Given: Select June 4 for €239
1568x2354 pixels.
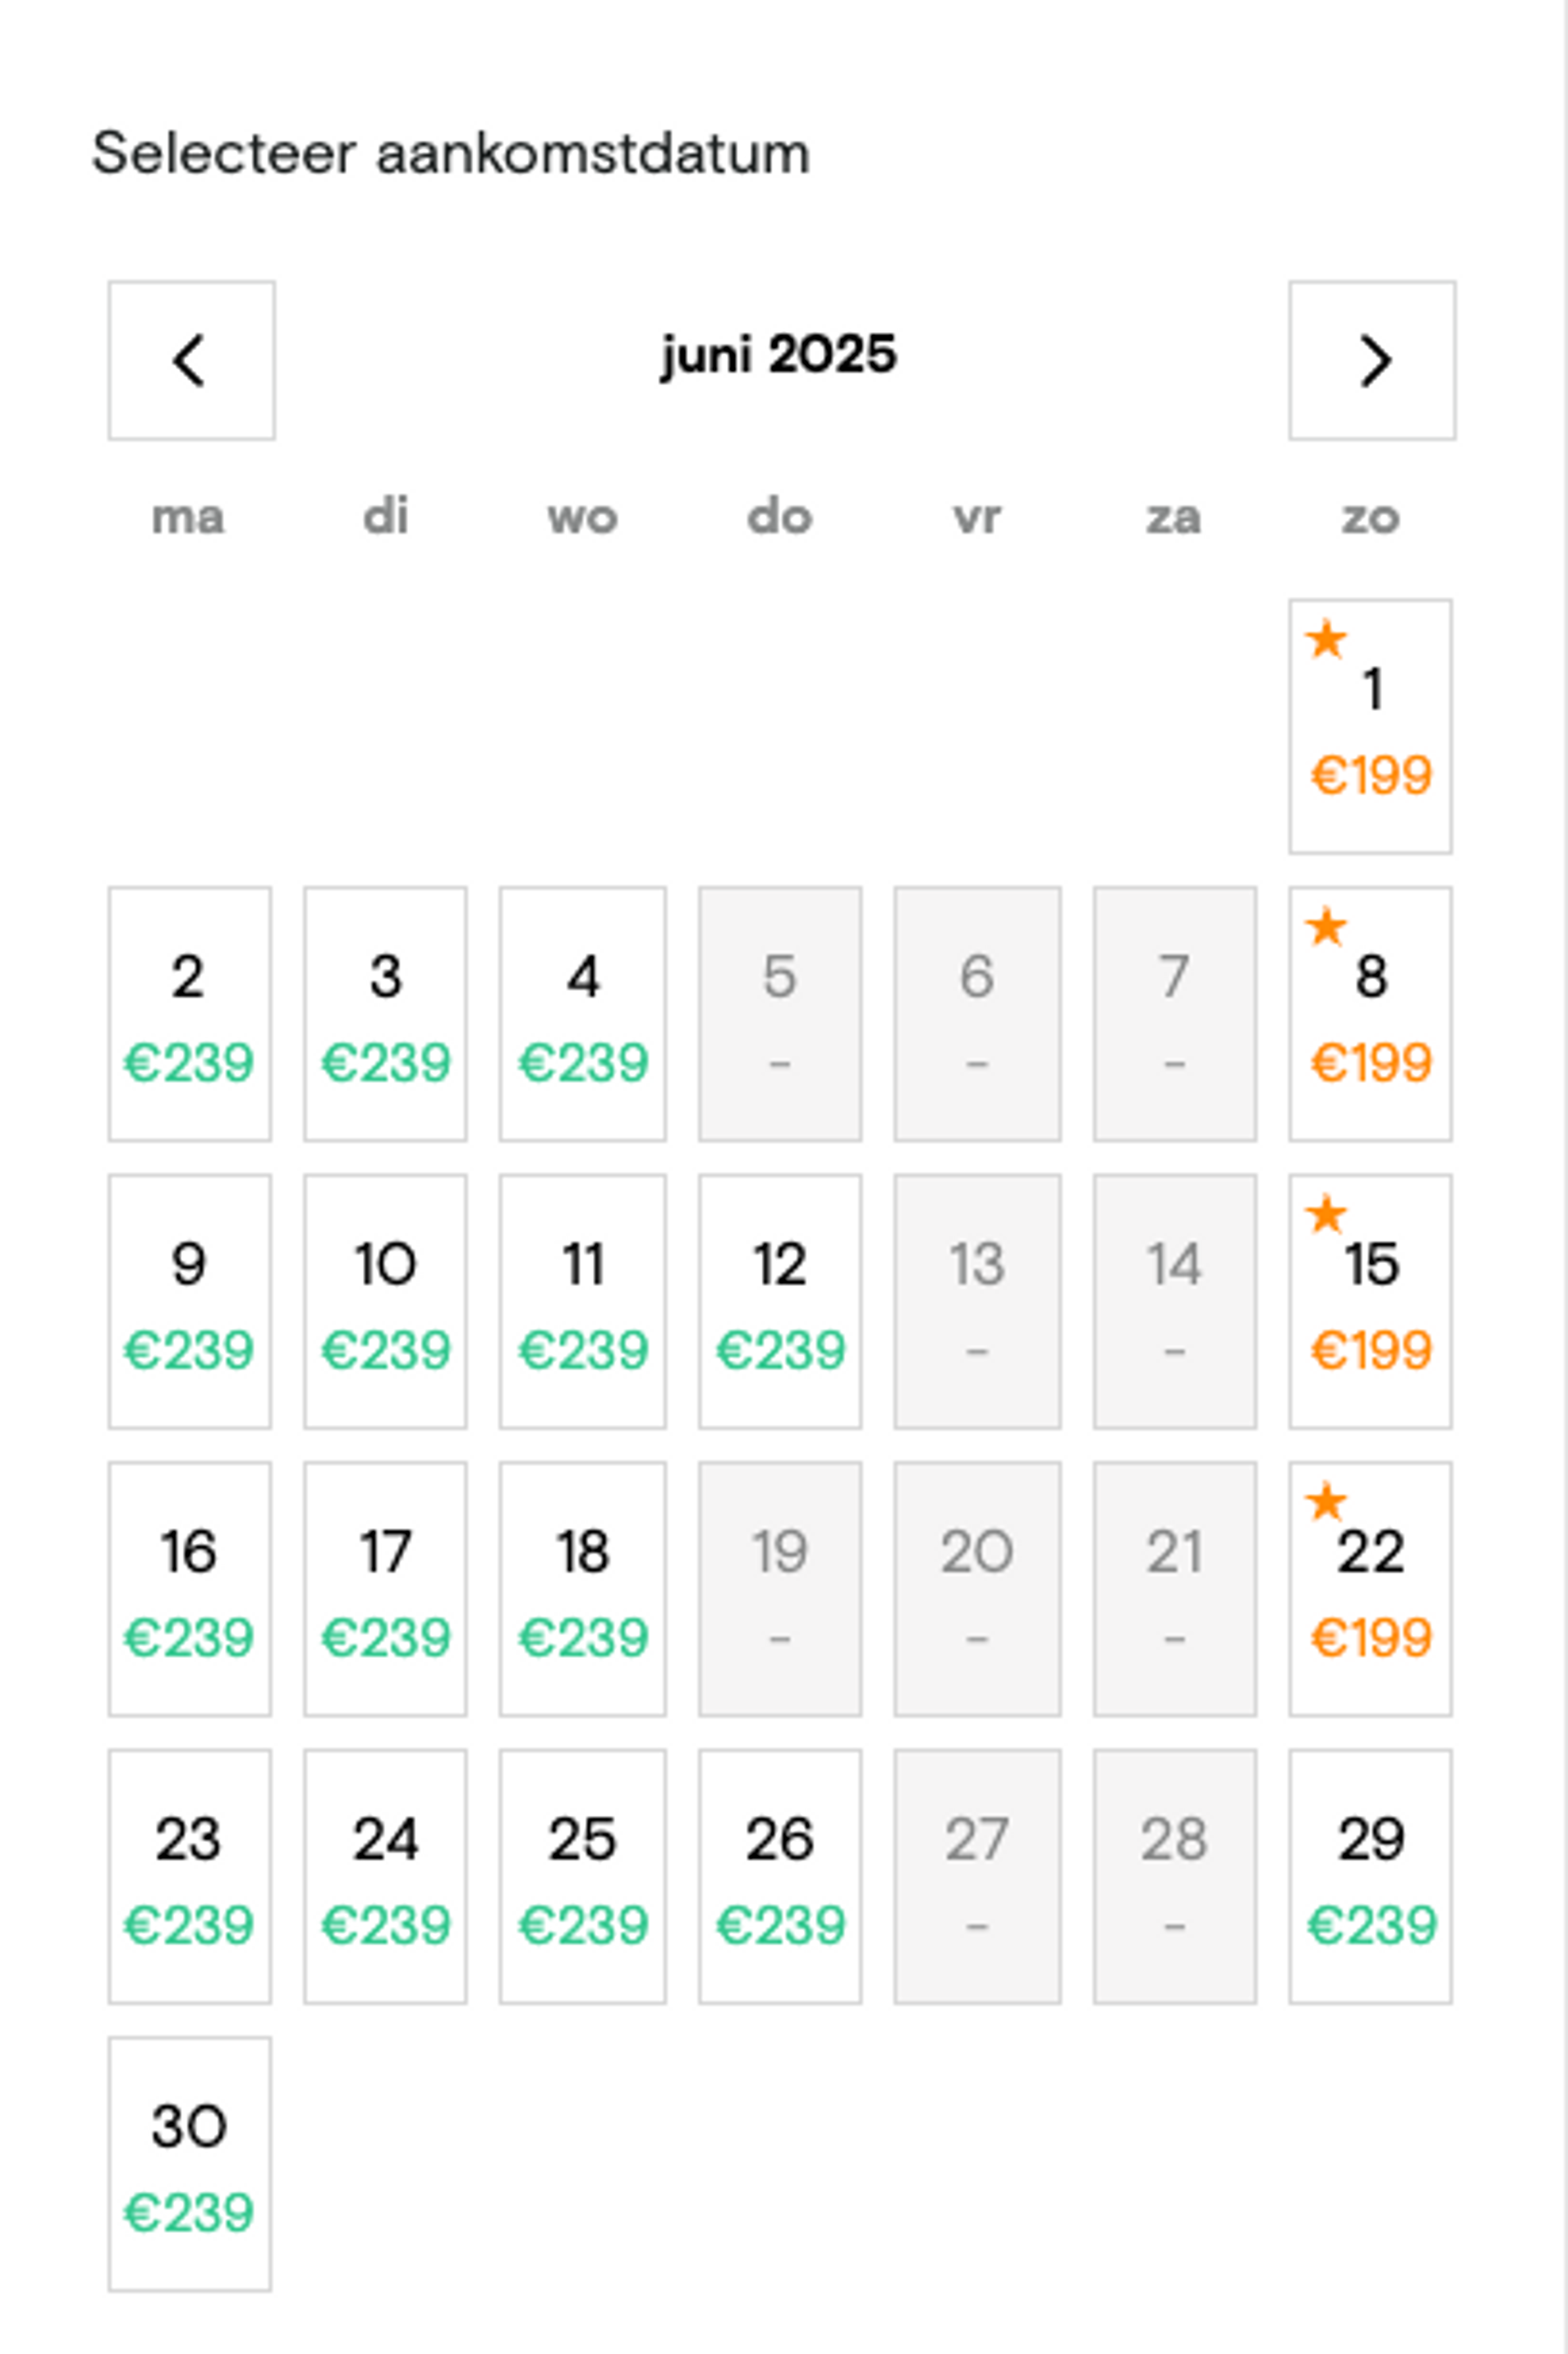Looking at the screenshot, I should 583,1014.
